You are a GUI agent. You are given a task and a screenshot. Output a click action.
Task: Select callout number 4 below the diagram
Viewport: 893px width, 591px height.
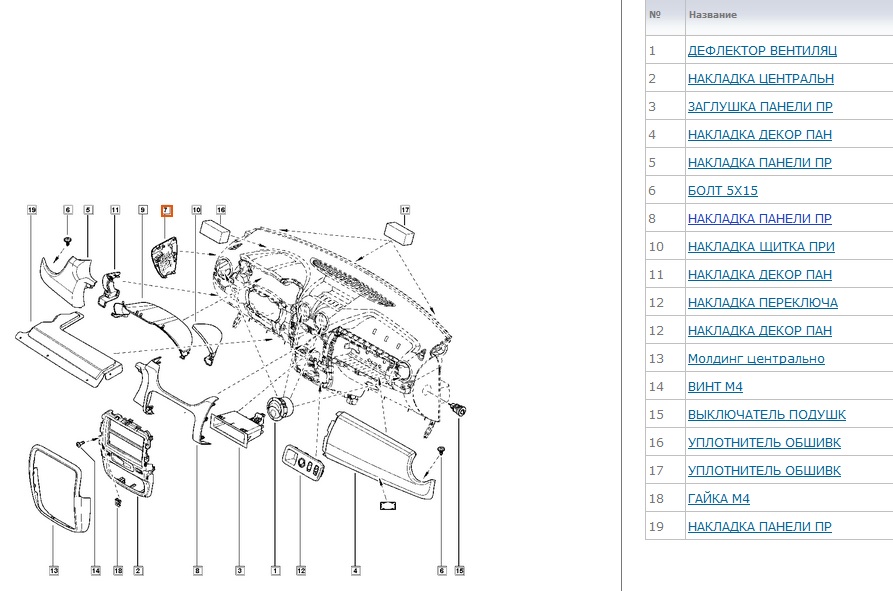(355, 571)
